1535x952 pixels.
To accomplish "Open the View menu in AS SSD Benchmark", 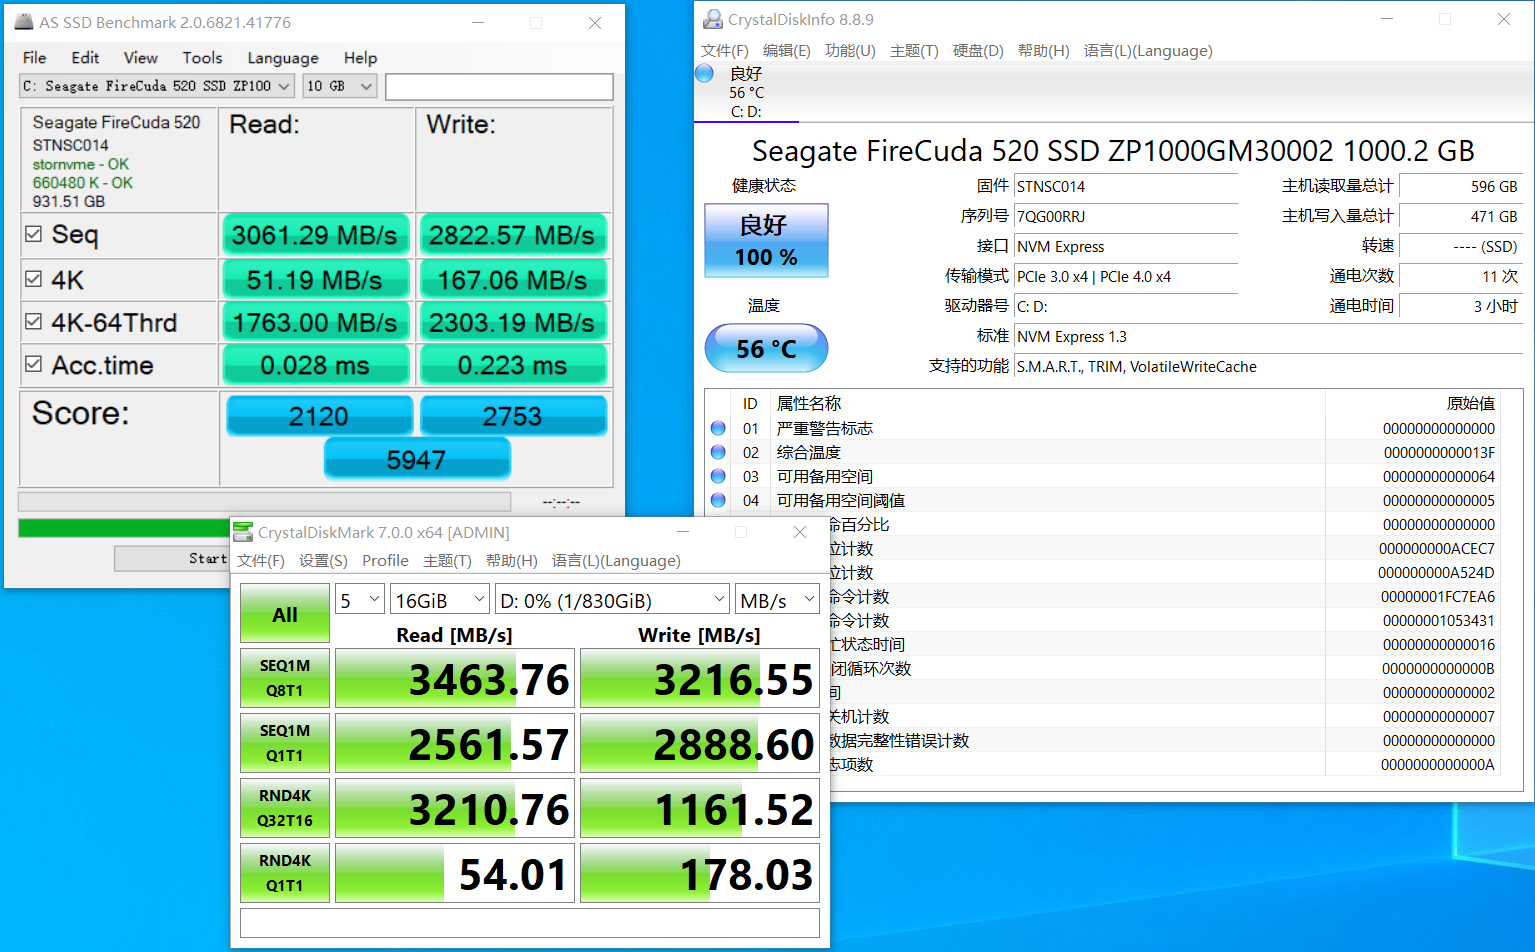I will tap(141, 58).
